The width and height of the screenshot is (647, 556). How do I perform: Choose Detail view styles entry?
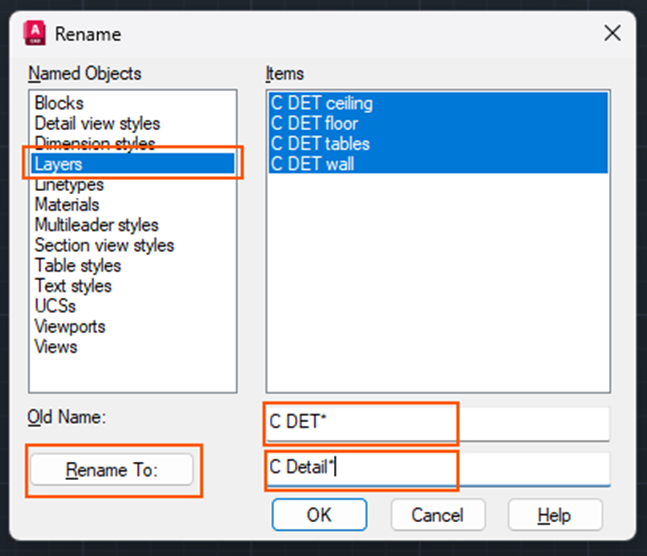click(97, 123)
